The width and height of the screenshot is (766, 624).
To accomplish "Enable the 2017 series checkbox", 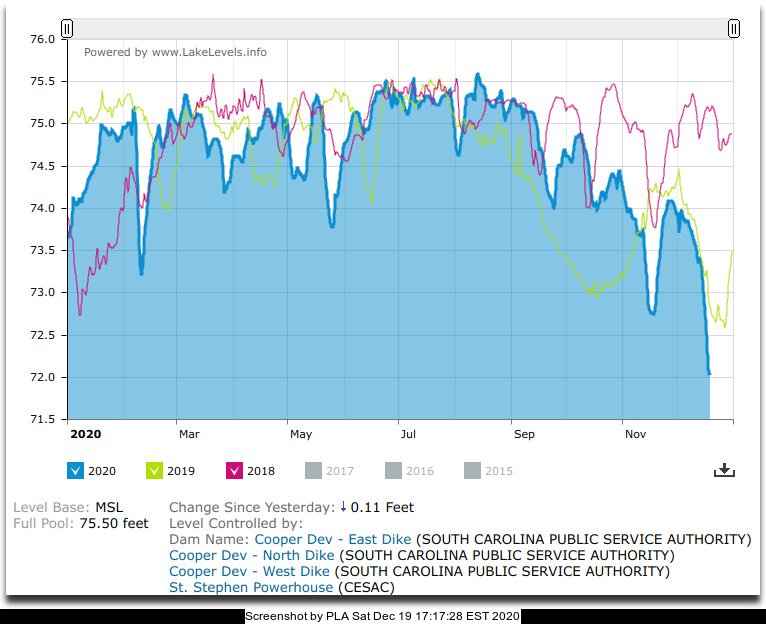I will click(313, 471).
